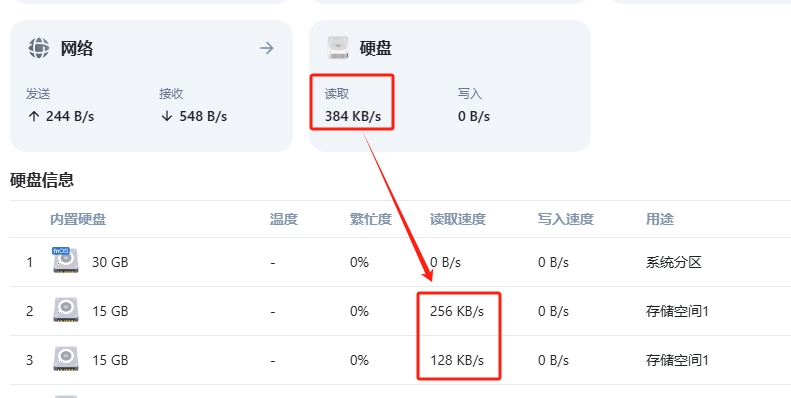The width and height of the screenshot is (791, 398).
Task: Click the 读取速度 column header
Action: coord(458,219)
